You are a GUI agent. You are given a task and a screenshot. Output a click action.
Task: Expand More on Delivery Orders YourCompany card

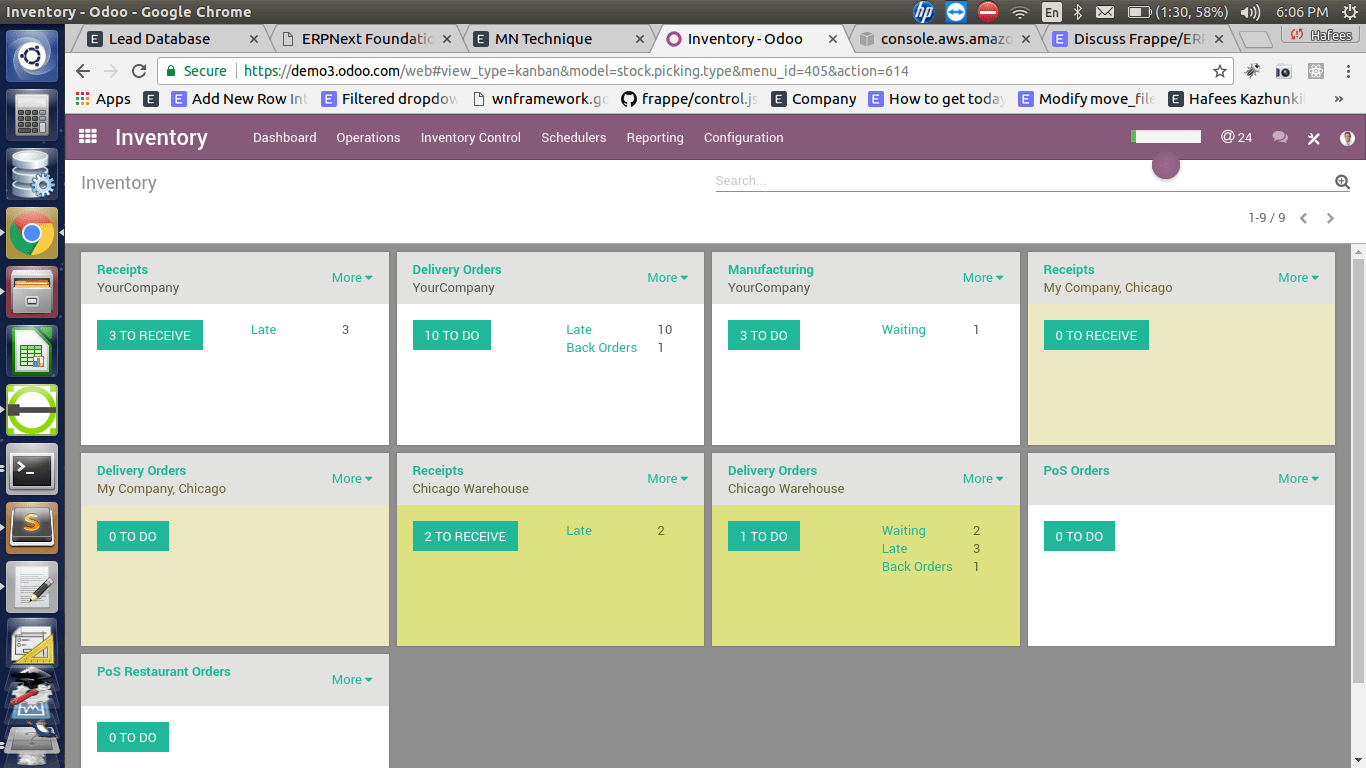[667, 278]
